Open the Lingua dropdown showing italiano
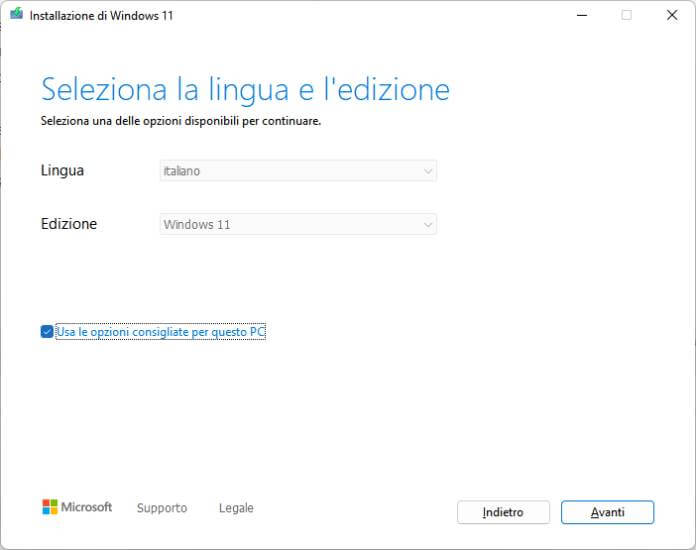 point(298,171)
